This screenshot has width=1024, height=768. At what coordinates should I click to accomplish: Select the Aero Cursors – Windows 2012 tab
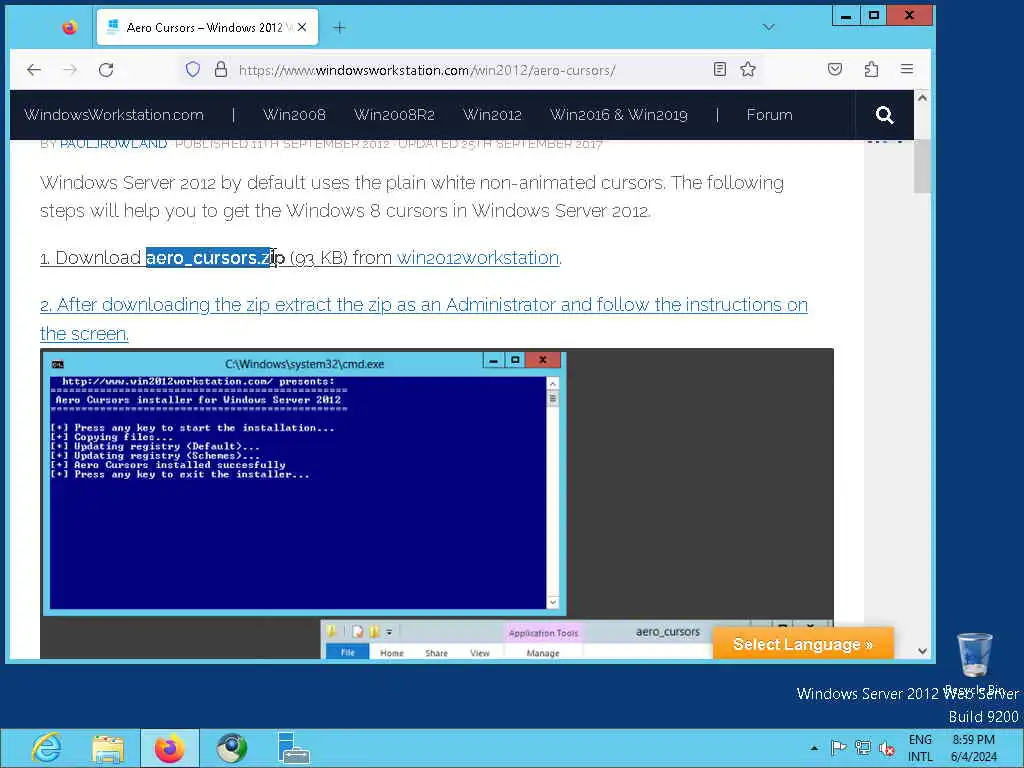[207, 27]
